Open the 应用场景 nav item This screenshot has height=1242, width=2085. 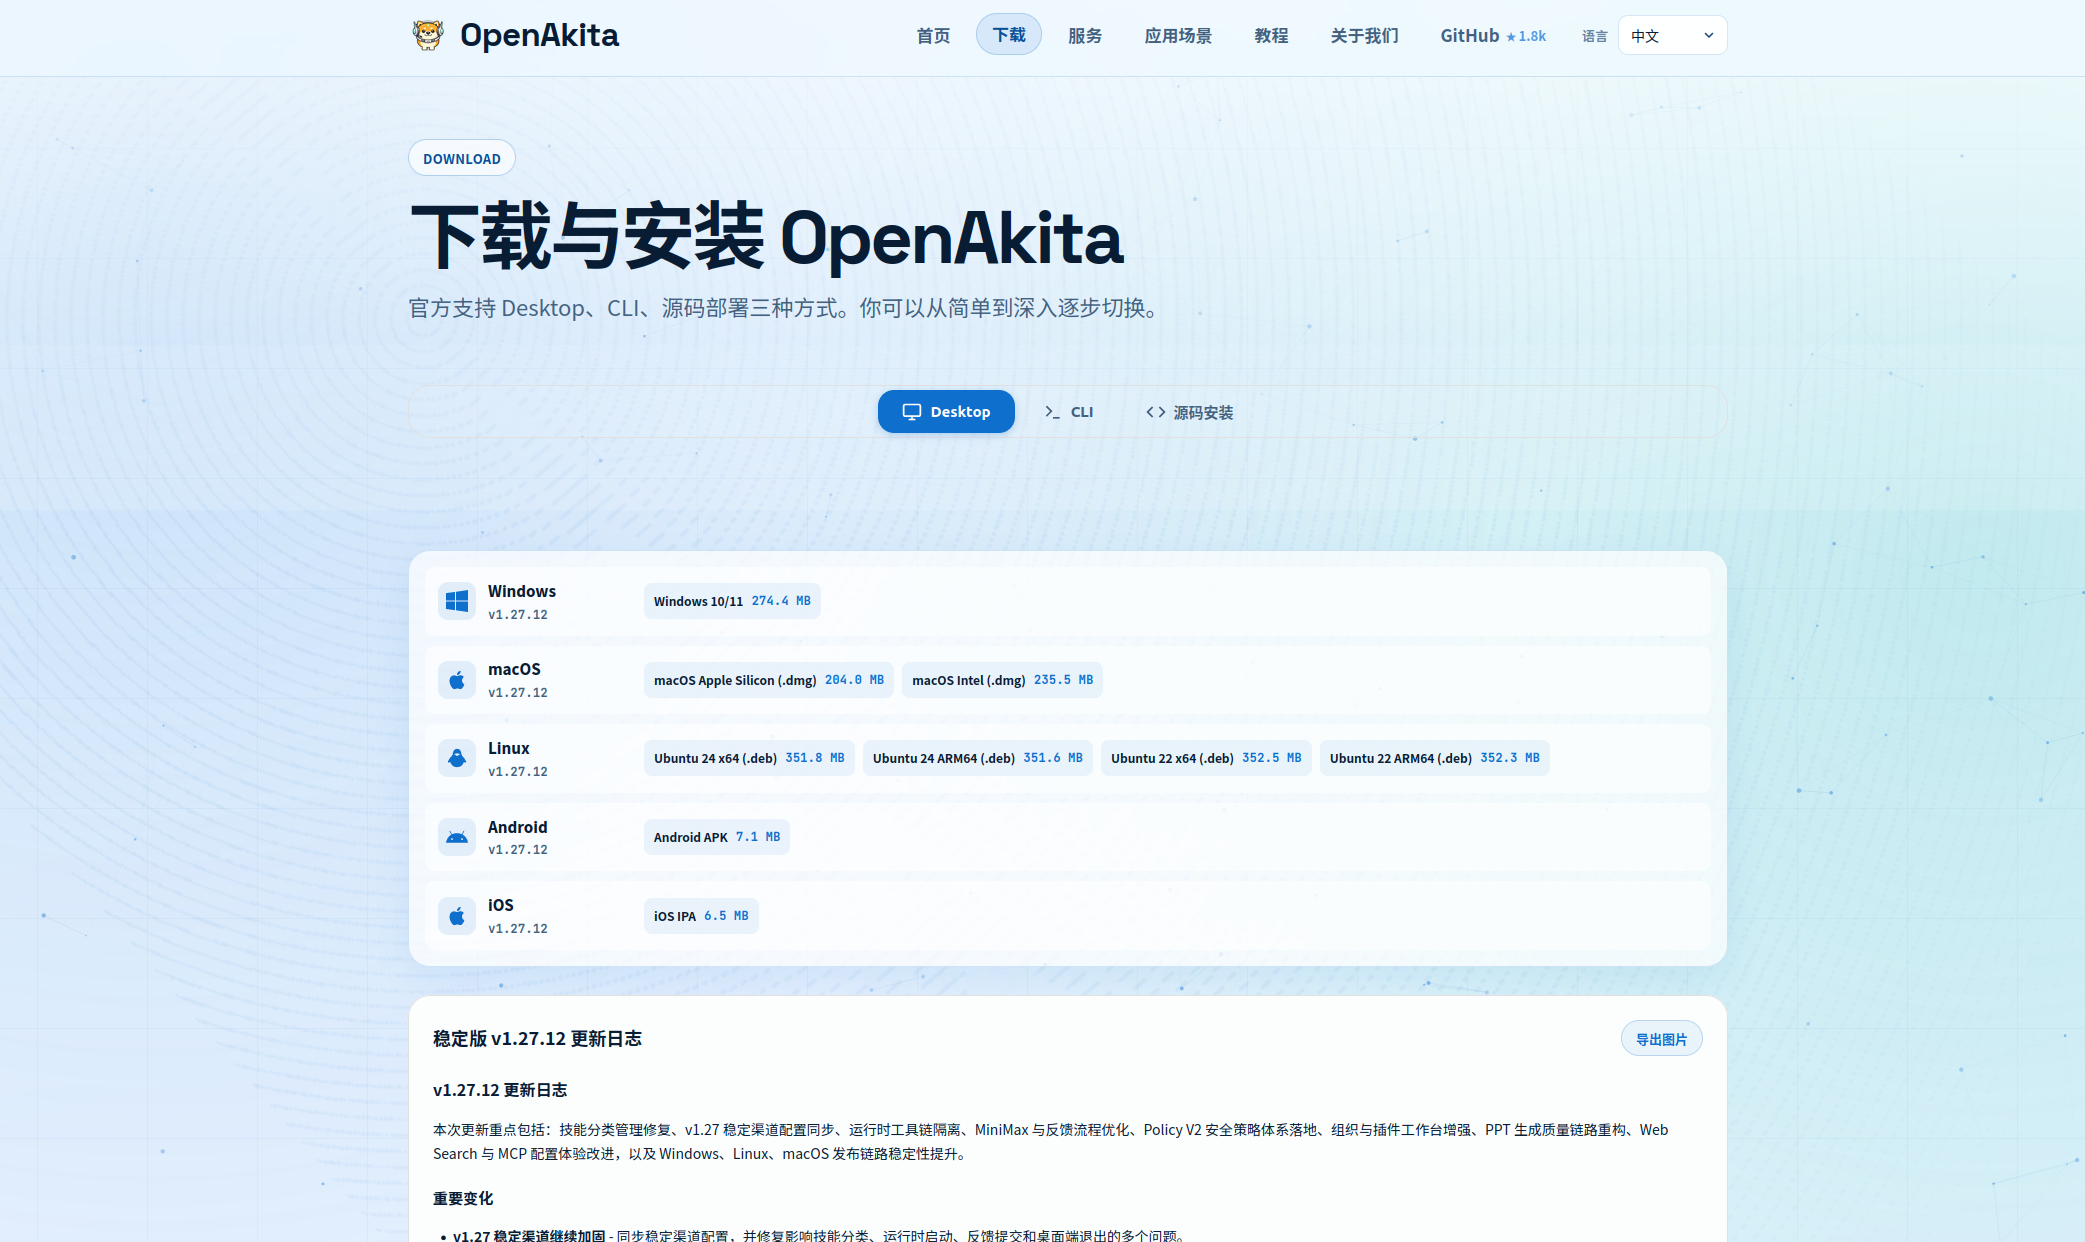(1178, 35)
